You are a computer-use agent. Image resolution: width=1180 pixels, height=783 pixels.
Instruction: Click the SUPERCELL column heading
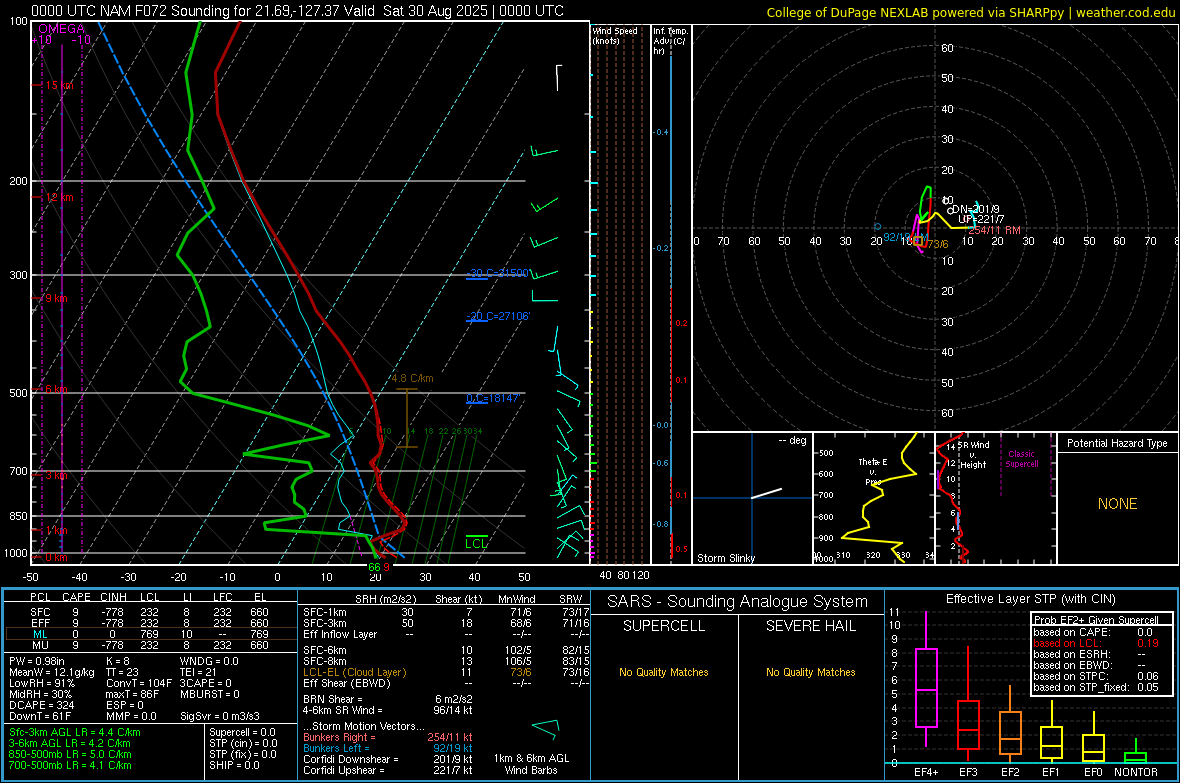click(x=664, y=626)
